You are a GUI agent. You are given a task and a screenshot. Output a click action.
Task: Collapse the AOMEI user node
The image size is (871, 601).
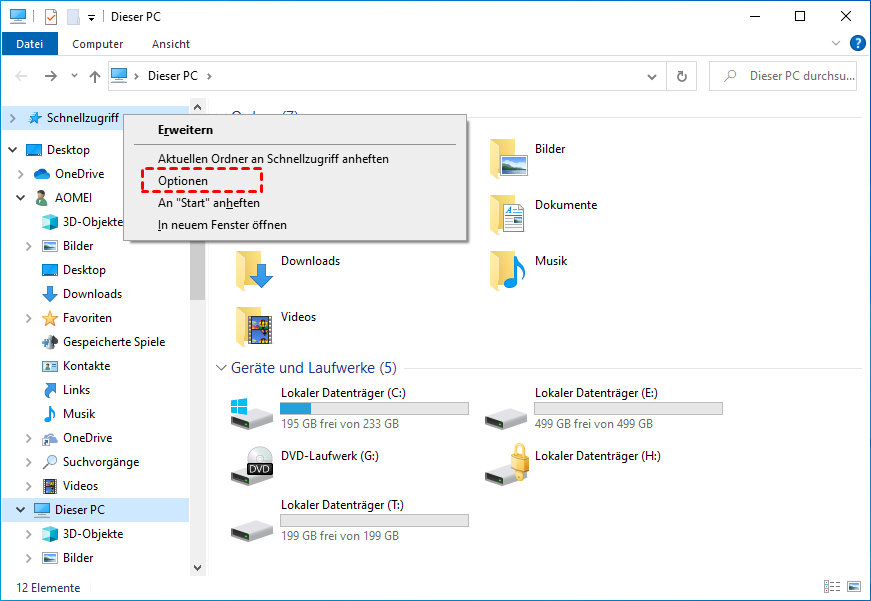tap(21, 198)
